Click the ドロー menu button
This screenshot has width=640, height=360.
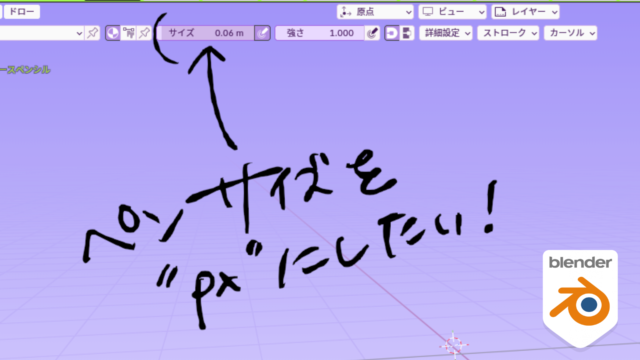tap(22, 12)
